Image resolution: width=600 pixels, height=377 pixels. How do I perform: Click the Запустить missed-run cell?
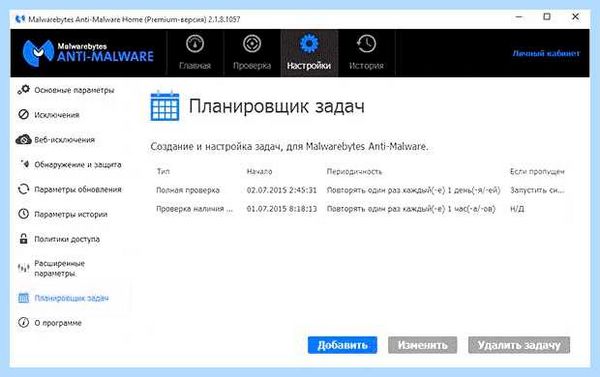[x=537, y=190]
